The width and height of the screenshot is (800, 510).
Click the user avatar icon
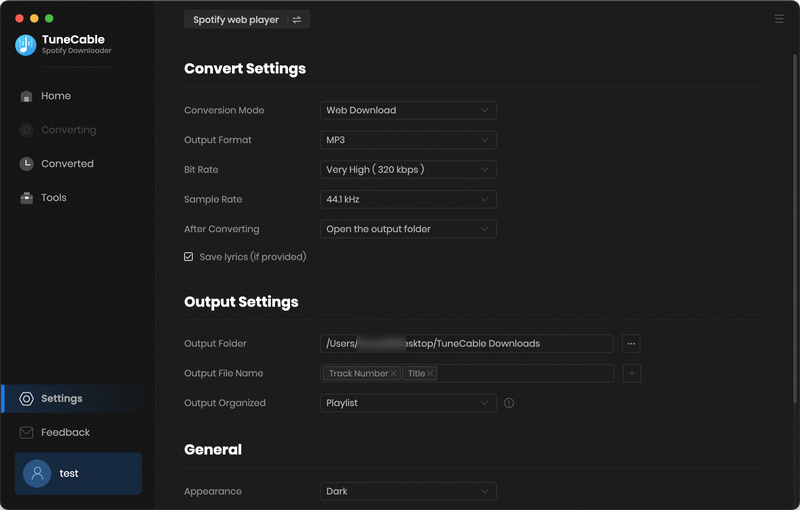click(x=37, y=473)
